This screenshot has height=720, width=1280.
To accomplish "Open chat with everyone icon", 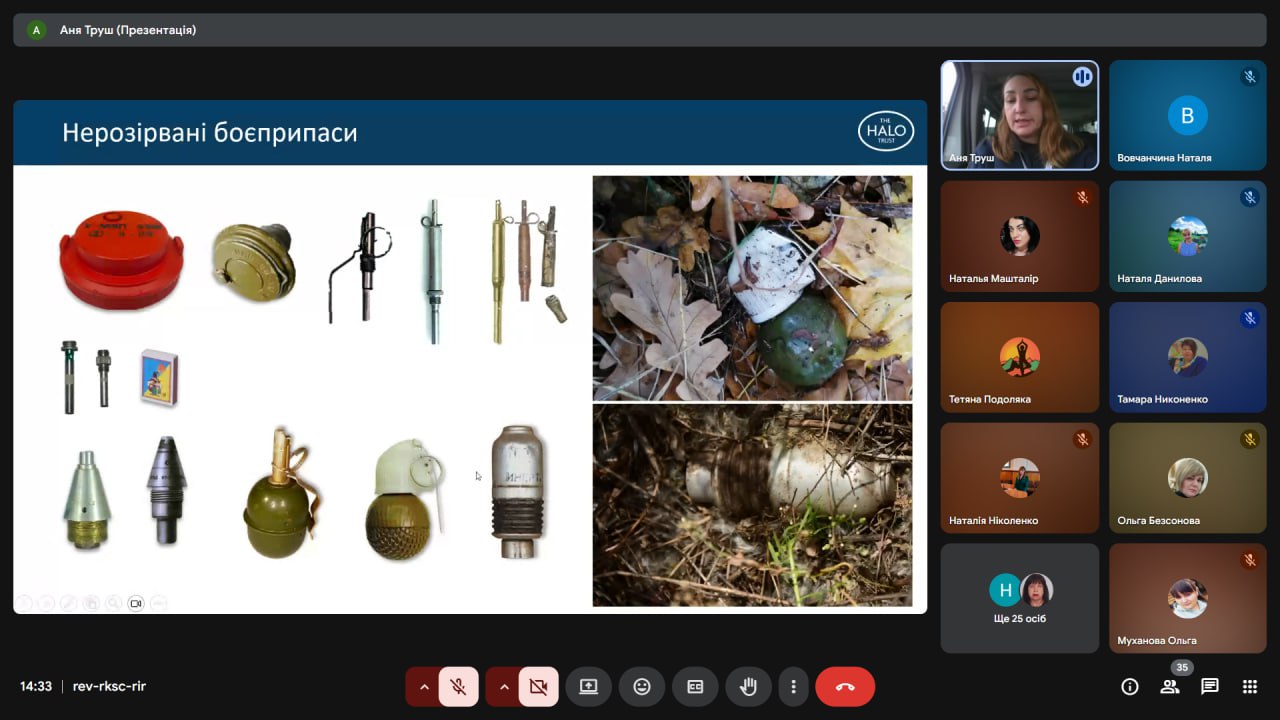I will (x=1210, y=687).
